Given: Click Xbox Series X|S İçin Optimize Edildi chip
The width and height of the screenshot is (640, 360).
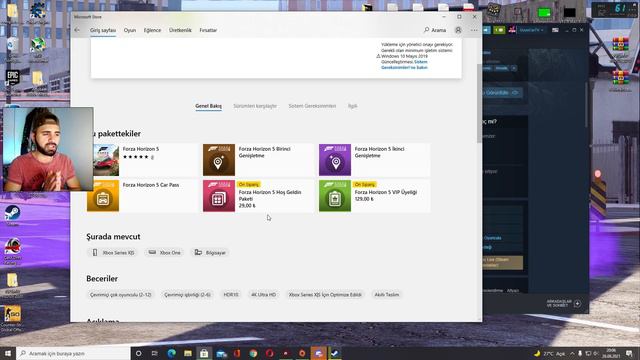Looking at the screenshot, I should tap(325, 295).
